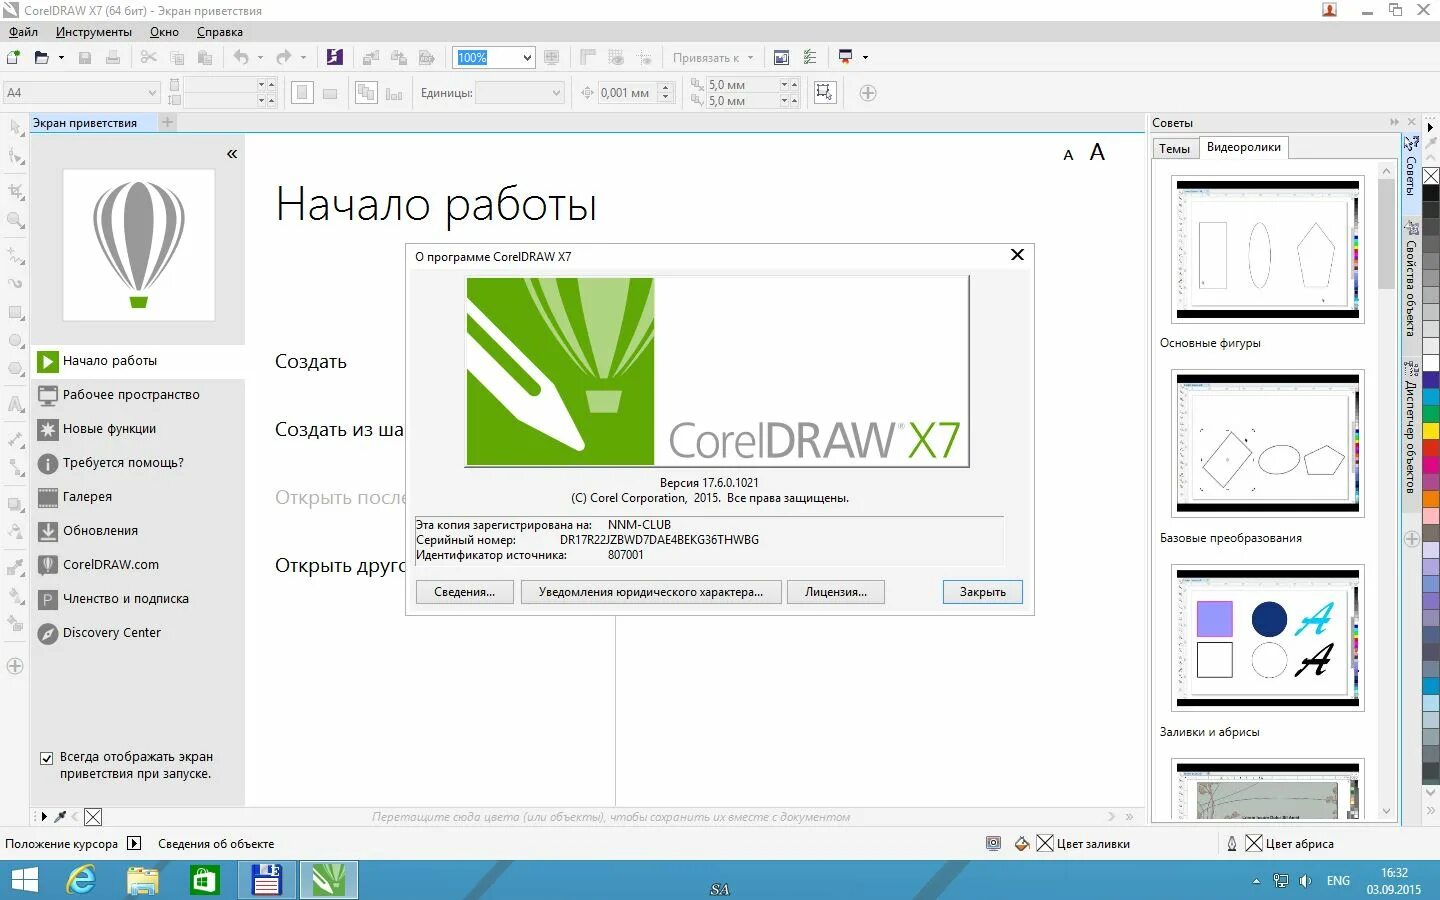Click 'Уведомления юридического характера...' button

tap(650, 592)
